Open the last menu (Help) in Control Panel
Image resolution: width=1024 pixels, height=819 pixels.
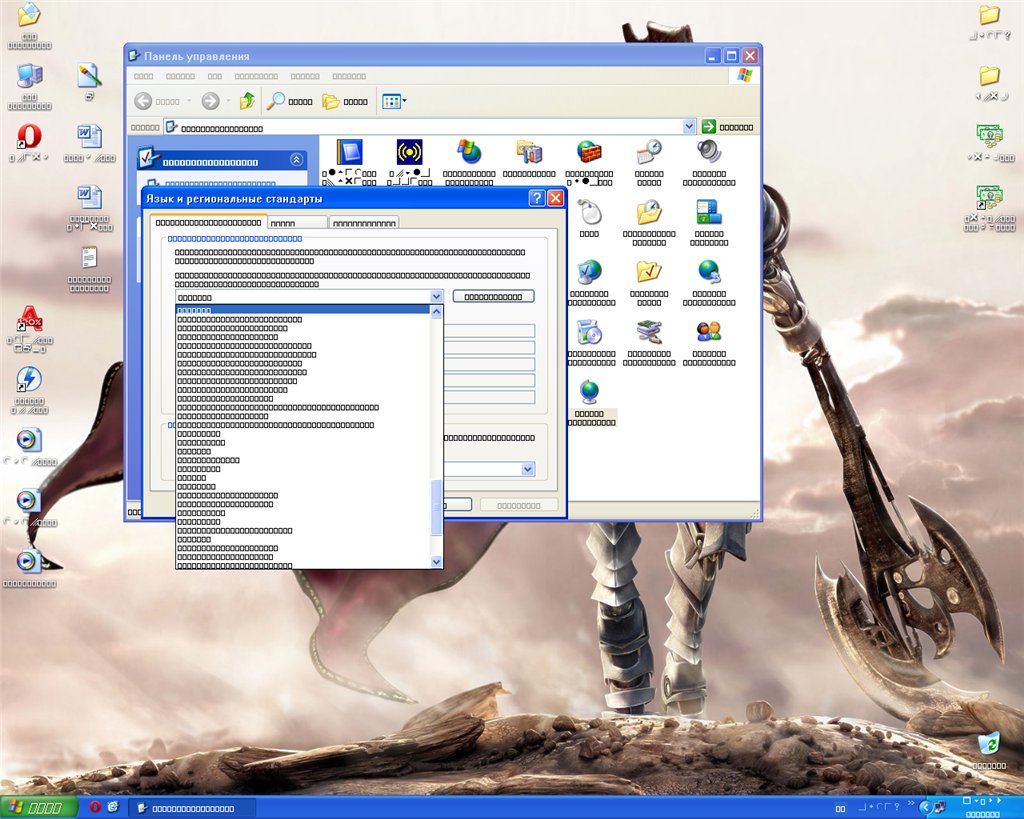pos(349,76)
